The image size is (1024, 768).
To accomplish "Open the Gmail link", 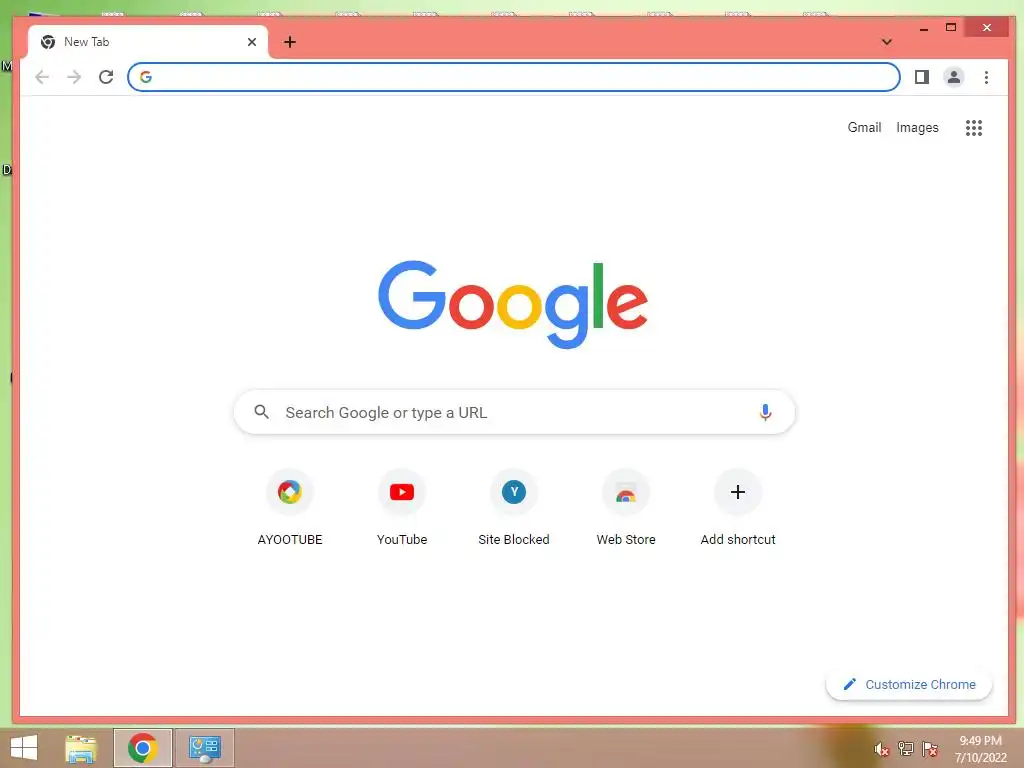I will pos(864,127).
